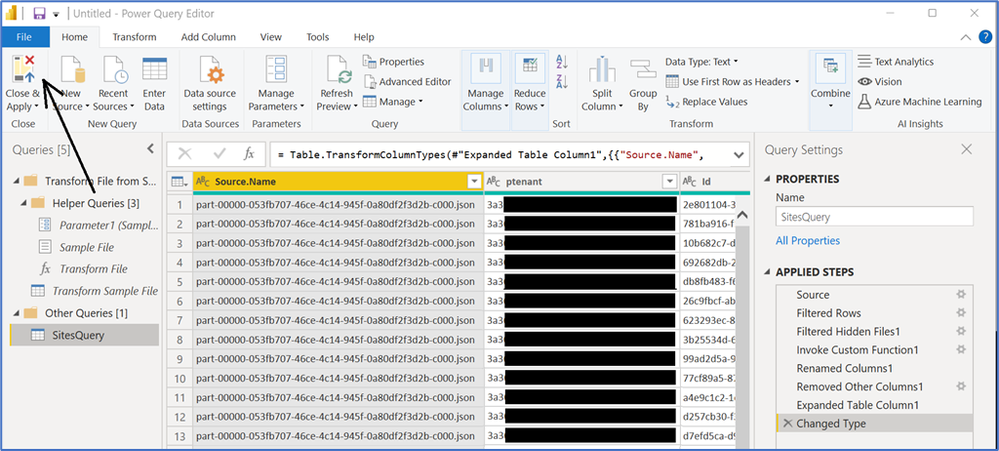
Task: Collapse the Helper Queries folder
Action: 23,203
